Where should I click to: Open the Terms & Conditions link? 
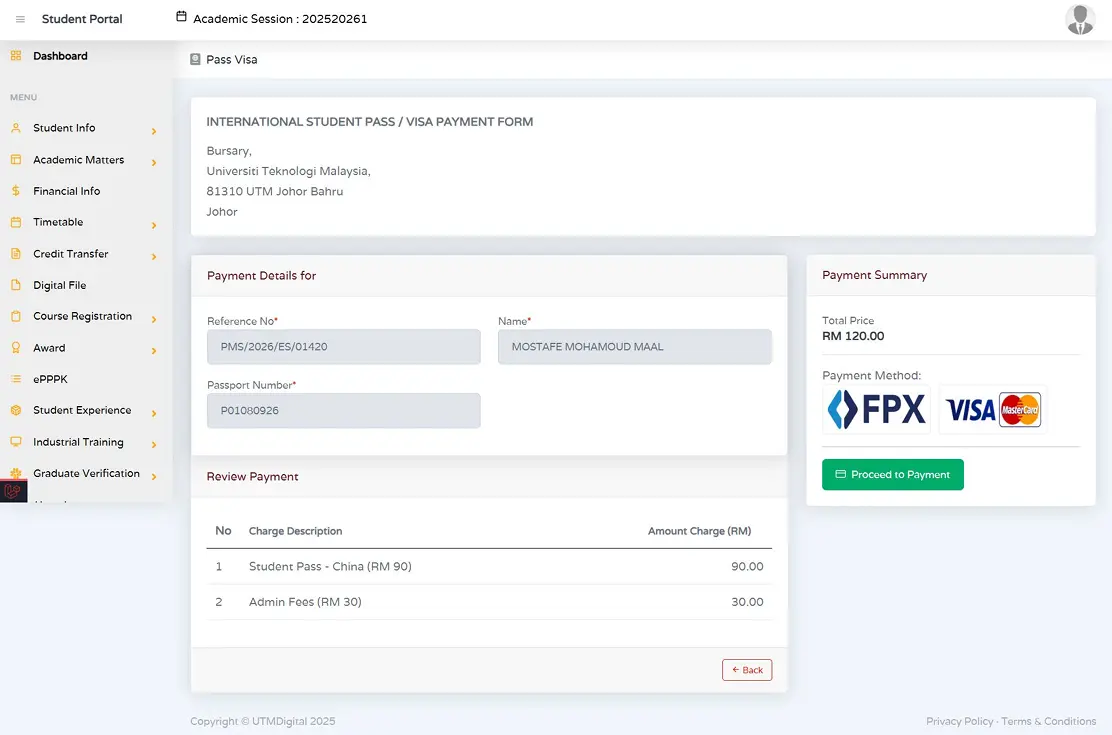[x=1048, y=722]
